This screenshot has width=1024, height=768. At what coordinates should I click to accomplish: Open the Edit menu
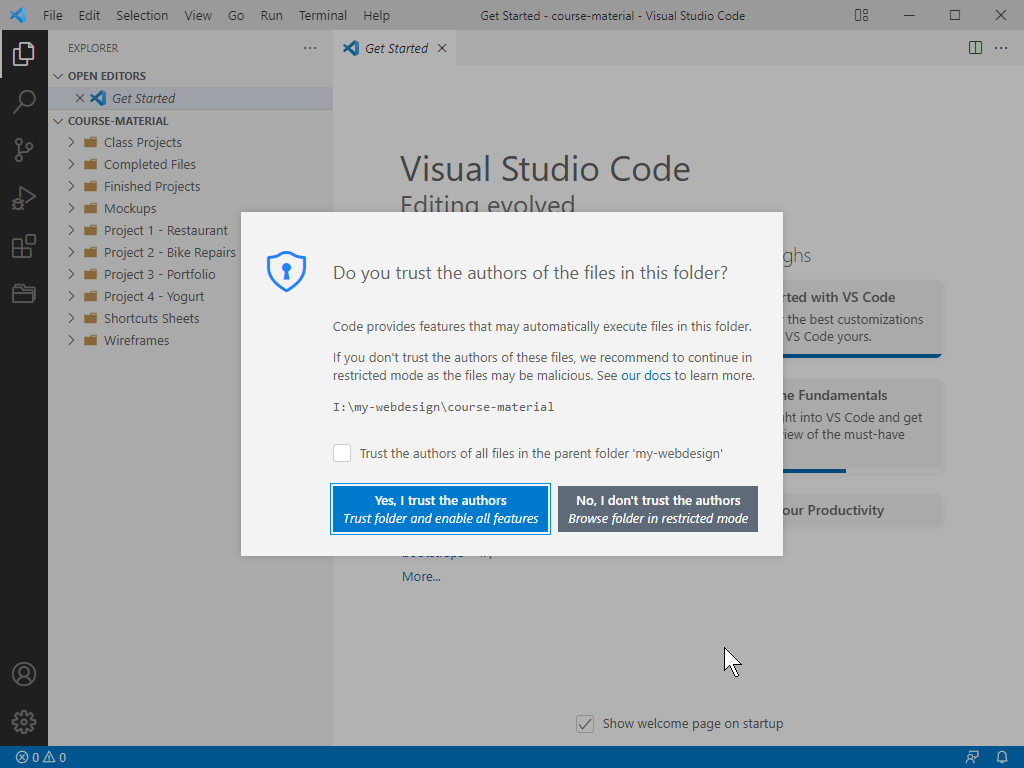pyautogui.click(x=89, y=15)
